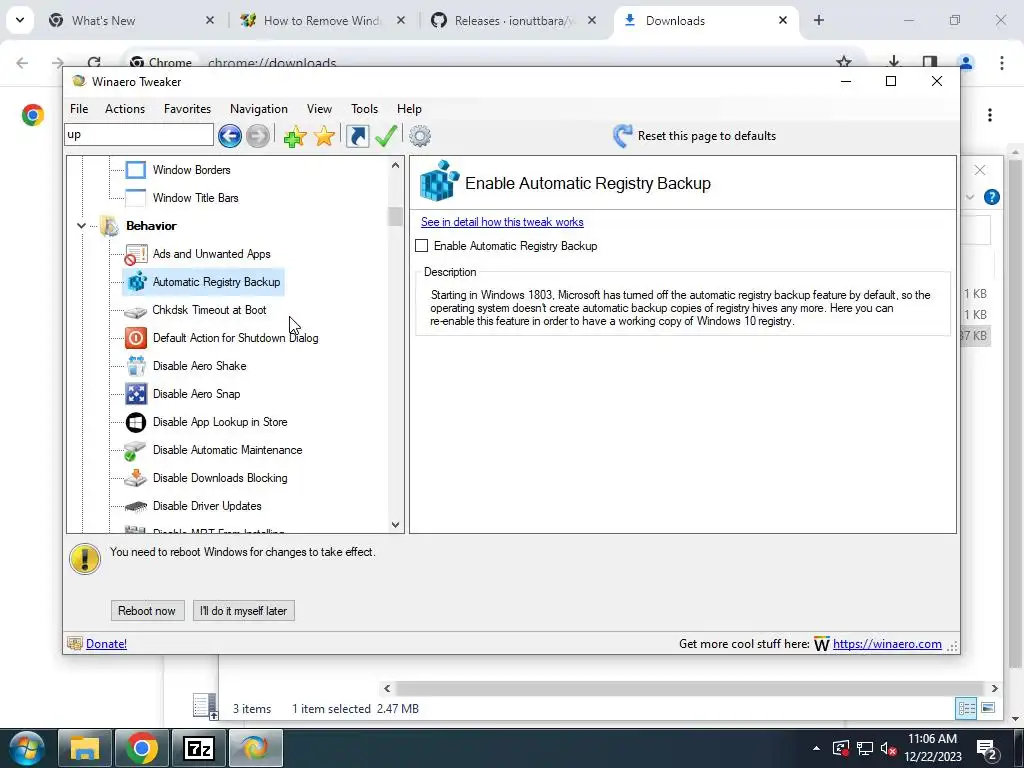This screenshot has width=1024, height=768.
Task: Switch to the How to Remove Wind Chrome tab
Action: coord(323,21)
